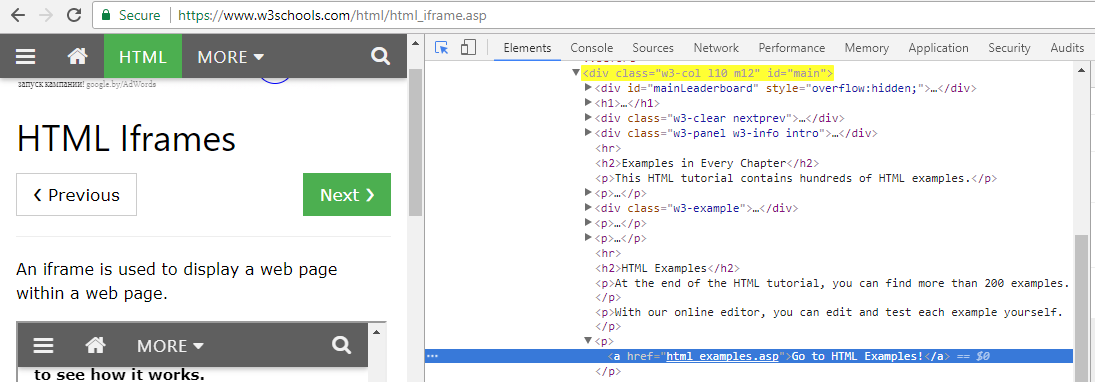Viewport: 1095px width, 382px height.
Task: Click search icon inside the embedded iframe
Action: 341,344
